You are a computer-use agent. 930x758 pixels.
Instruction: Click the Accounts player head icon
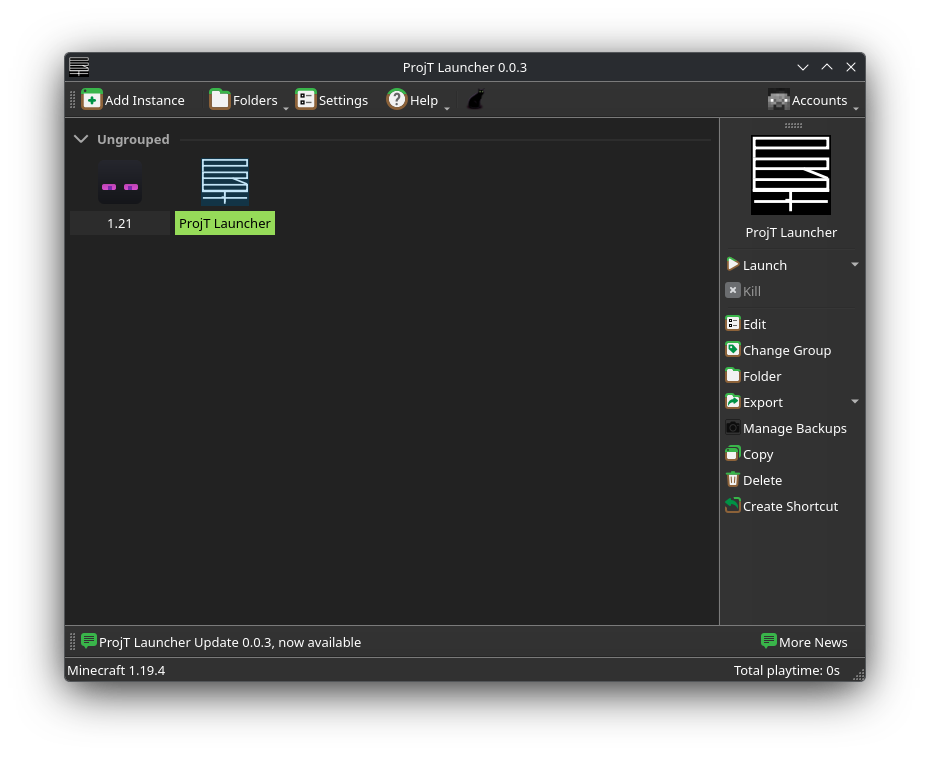pos(779,99)
